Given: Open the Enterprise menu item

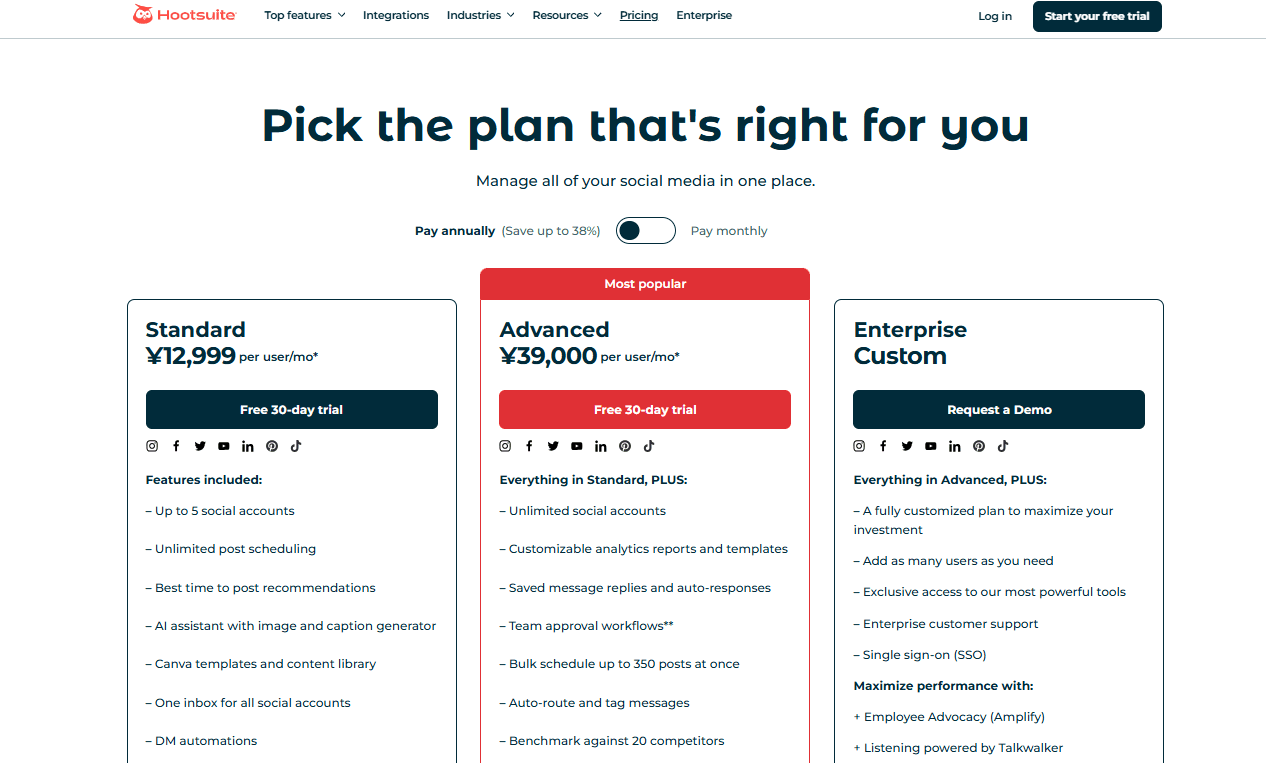Looking at the screenshot, I should point(704,15).
